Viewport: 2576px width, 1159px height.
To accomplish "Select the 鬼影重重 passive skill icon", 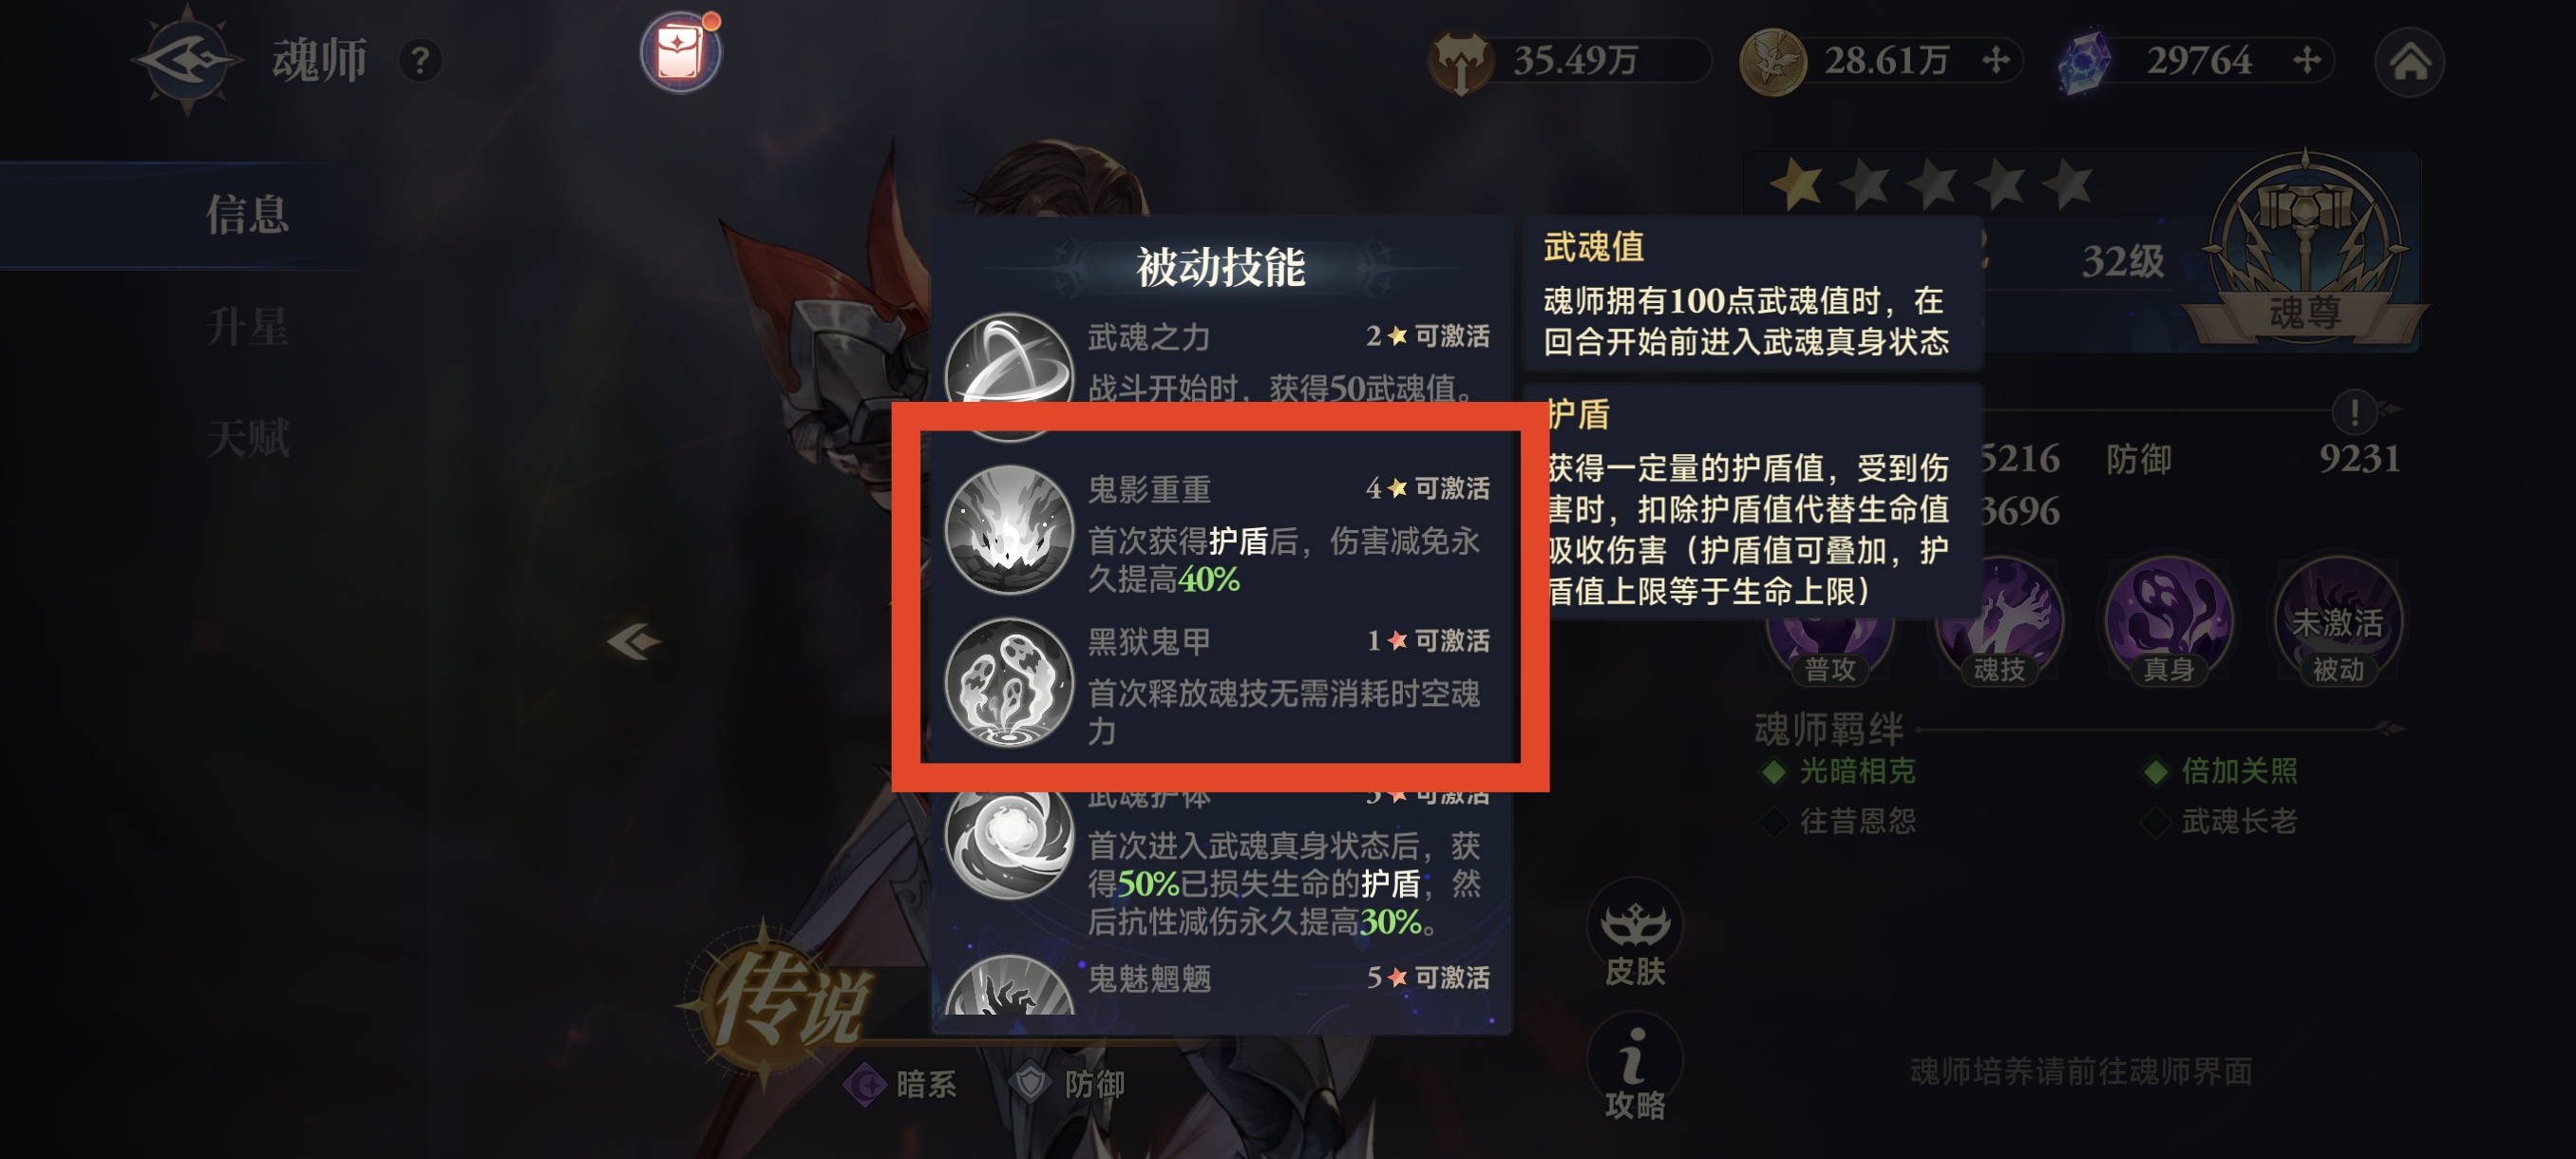I will 1009,529.
